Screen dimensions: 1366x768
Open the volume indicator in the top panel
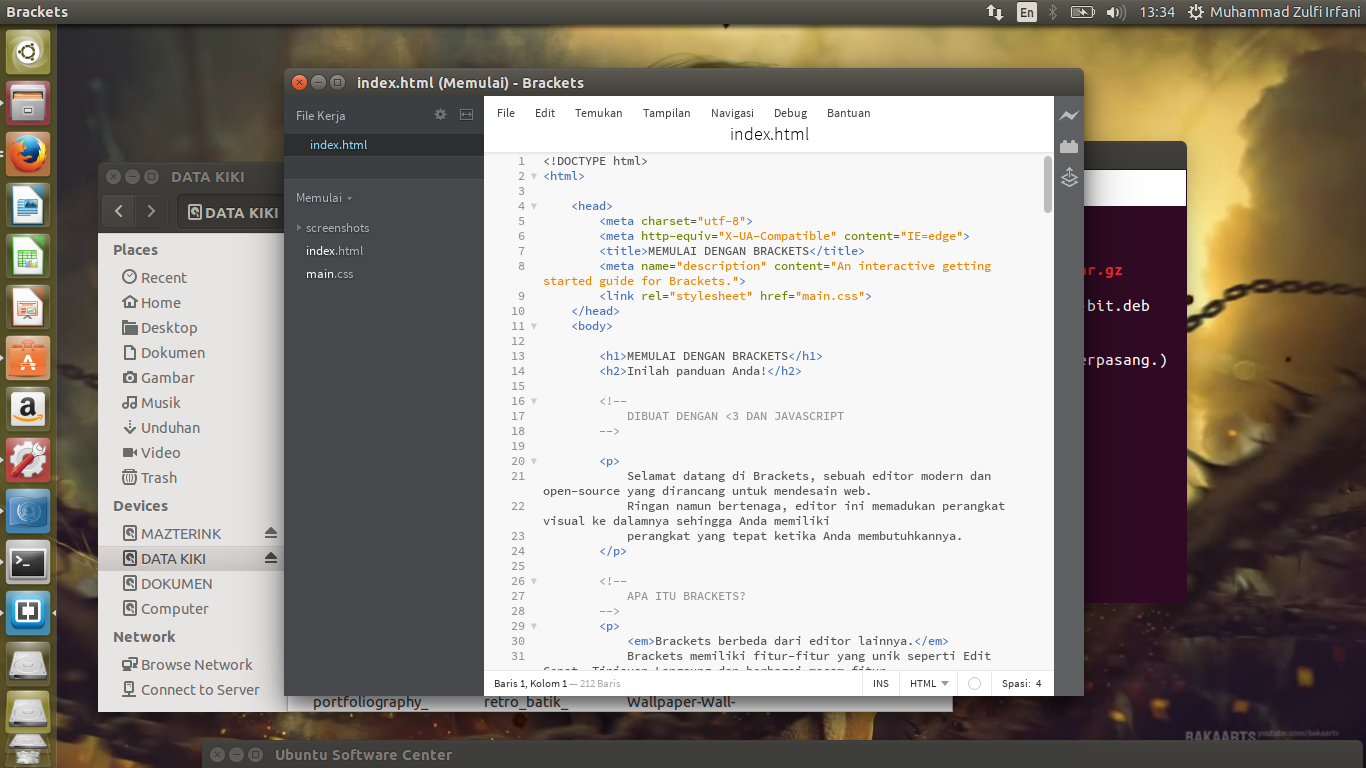[1116, 12]
